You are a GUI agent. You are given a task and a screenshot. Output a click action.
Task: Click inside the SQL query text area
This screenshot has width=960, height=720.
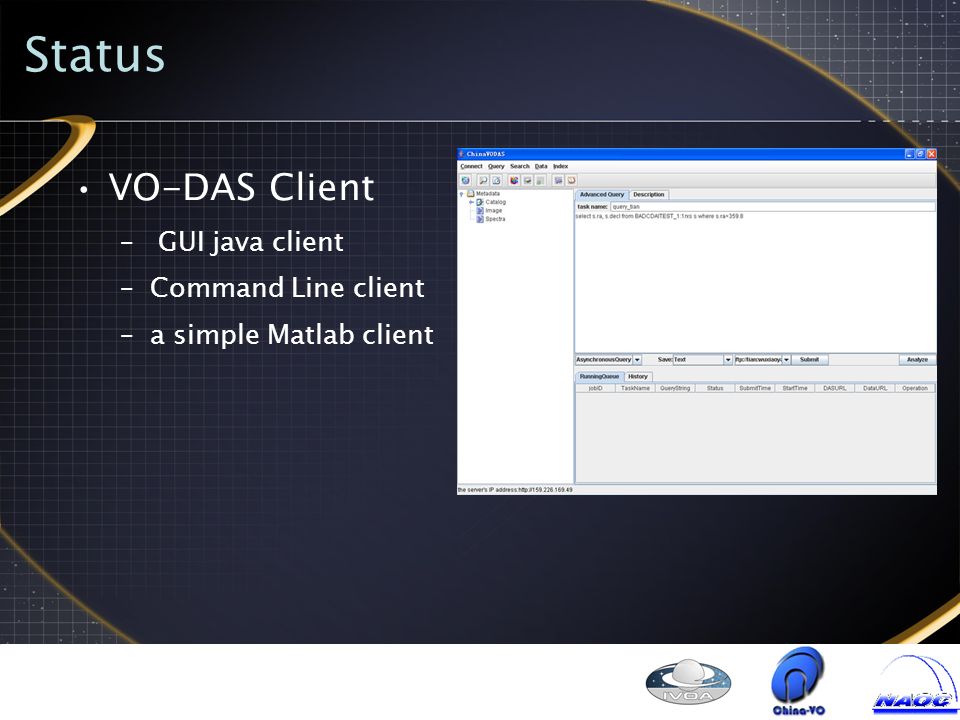(x=755, y=282)
